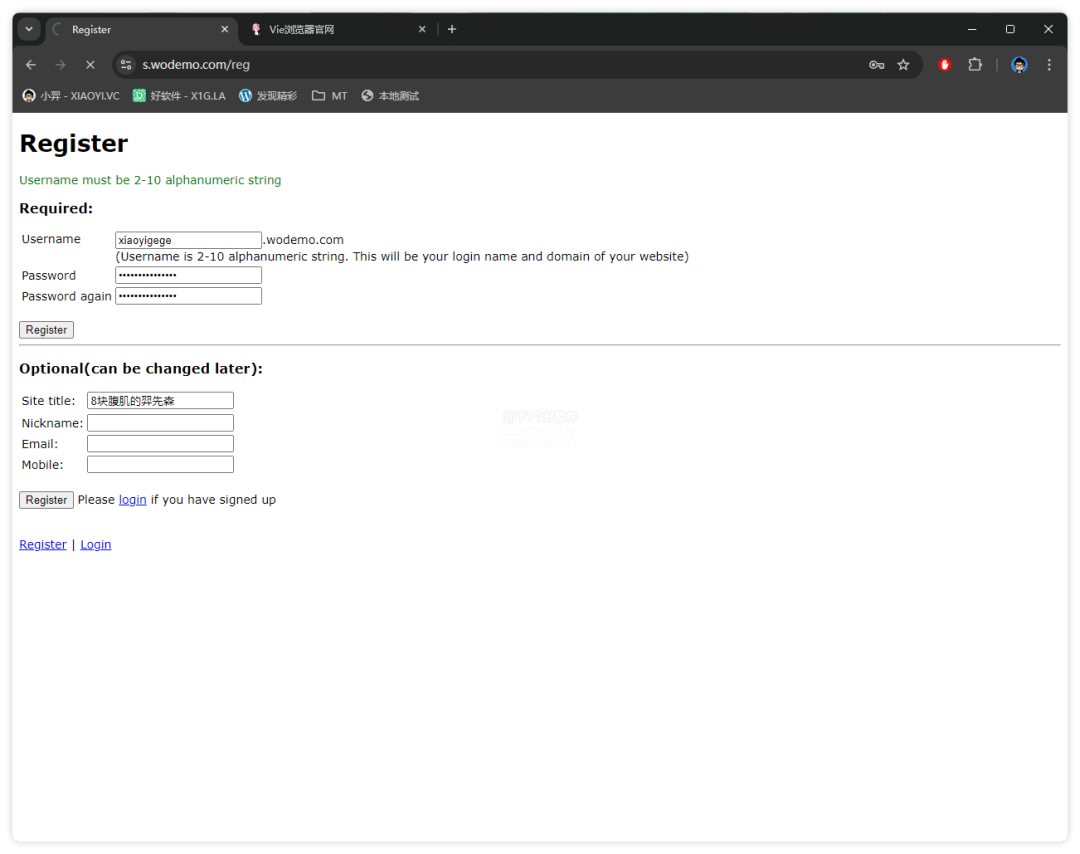
Task: Click the Password input field
Action: tap(188, 275)
